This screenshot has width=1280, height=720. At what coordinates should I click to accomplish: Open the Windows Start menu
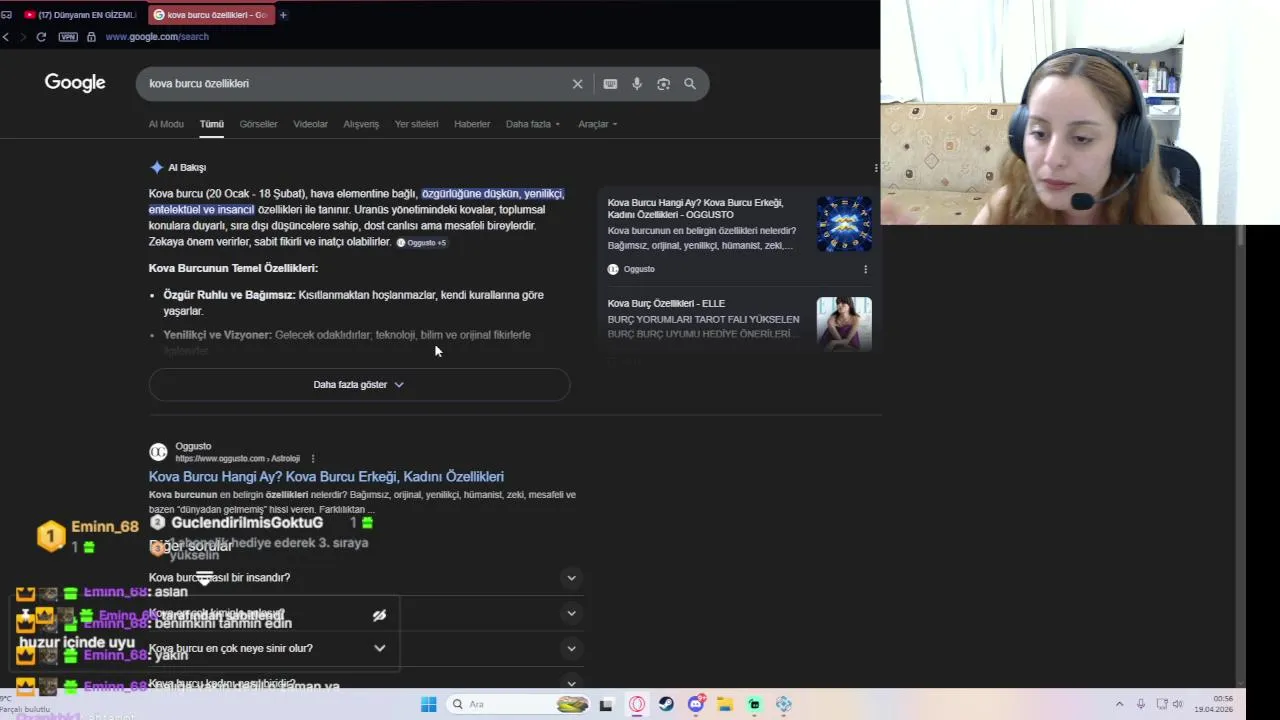(428, 704)
